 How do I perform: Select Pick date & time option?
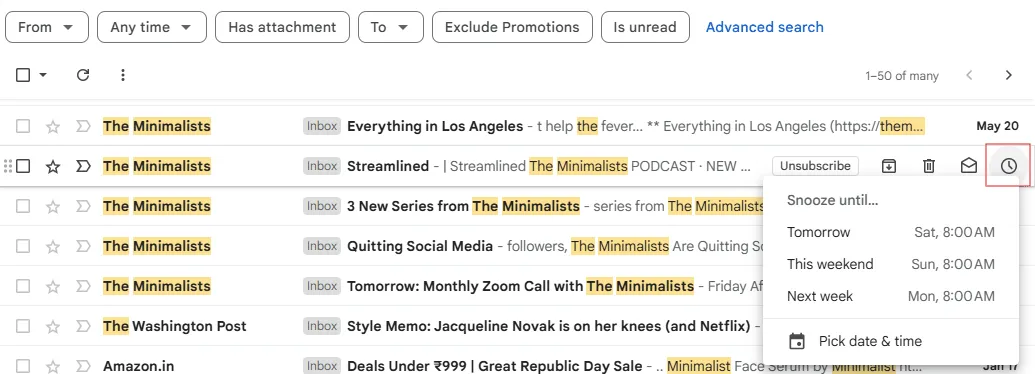click(x=890, y=341)
